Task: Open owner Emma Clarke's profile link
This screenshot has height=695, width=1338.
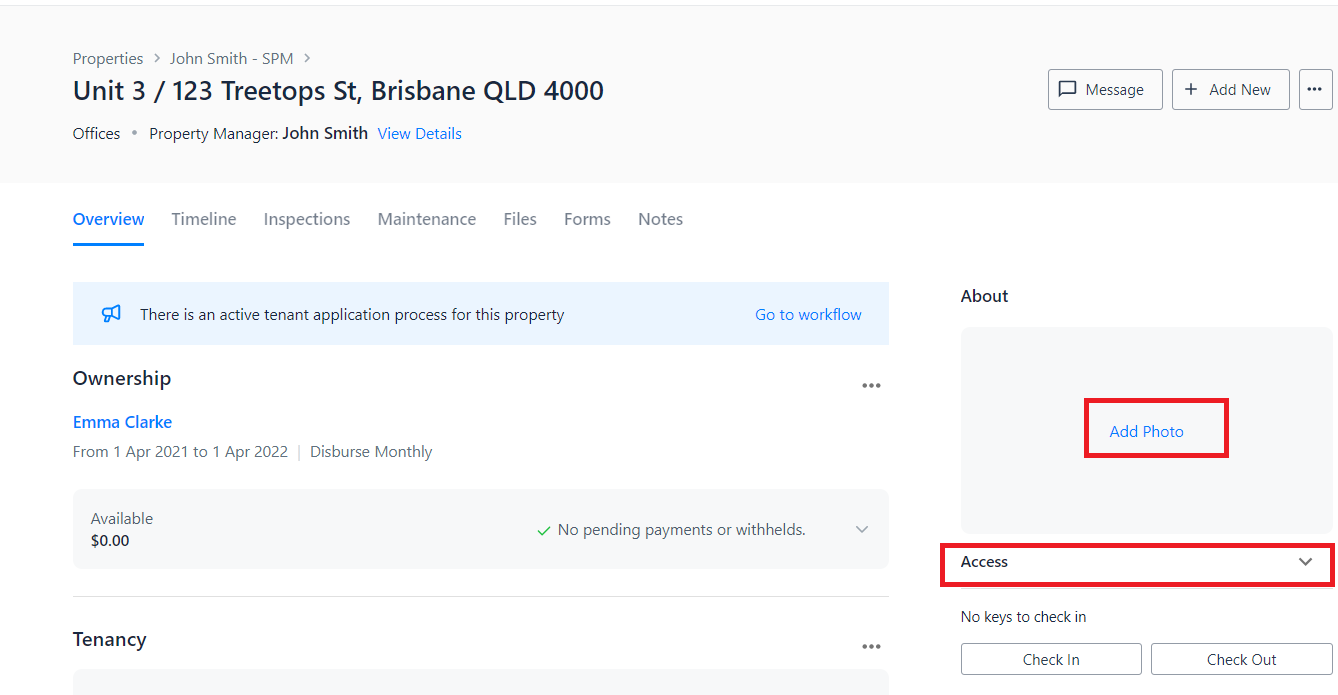Action: 122,422
